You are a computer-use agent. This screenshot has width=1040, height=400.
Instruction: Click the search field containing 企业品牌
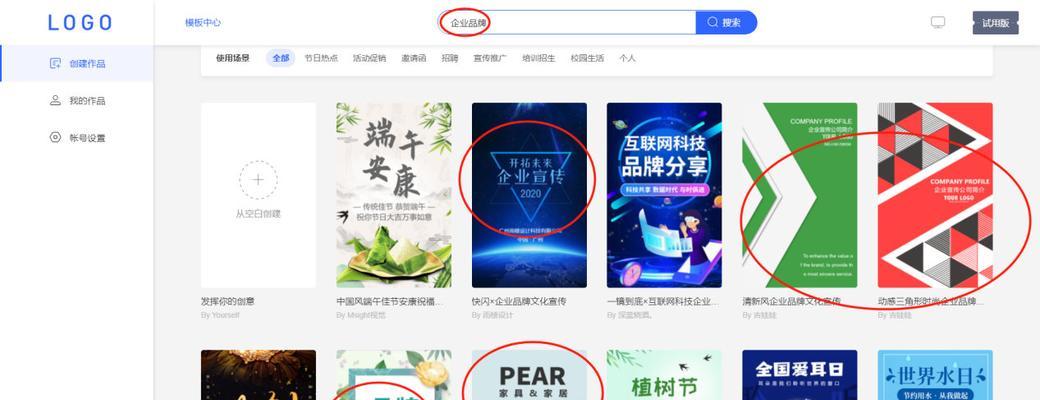pyautogui.click(x=567, y=22)
